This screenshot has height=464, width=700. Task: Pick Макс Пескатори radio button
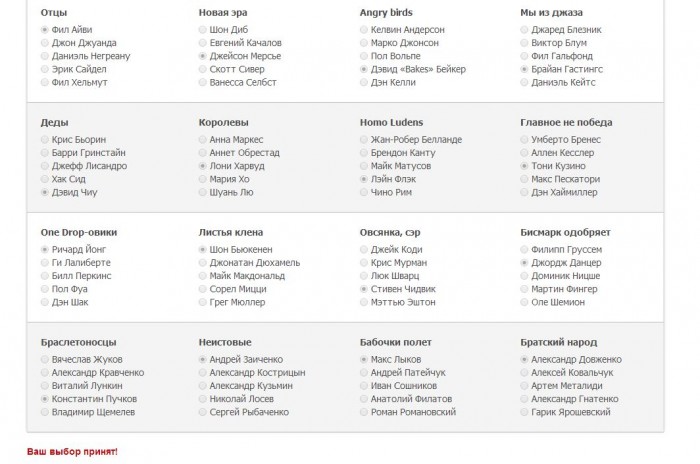[x=525, y=178]
